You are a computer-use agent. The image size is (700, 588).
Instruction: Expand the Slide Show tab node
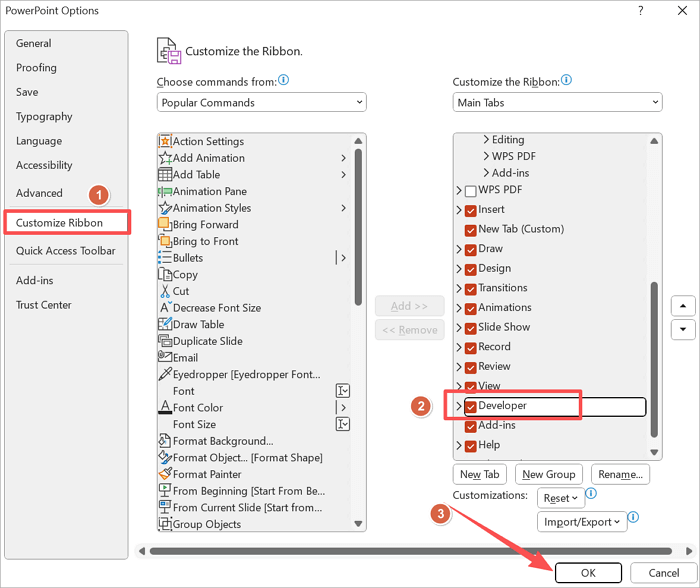point(459,327)
